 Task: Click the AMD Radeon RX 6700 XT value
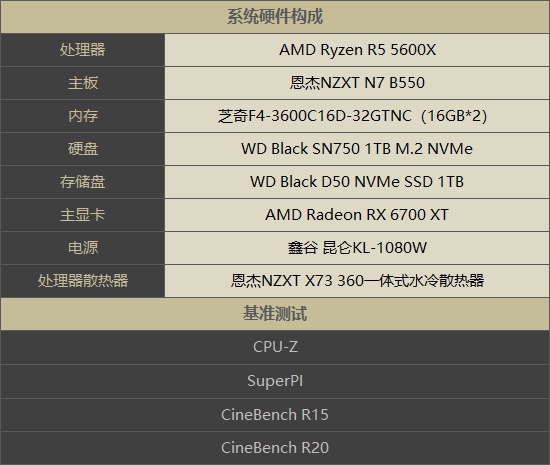click(x=357, y=215)
